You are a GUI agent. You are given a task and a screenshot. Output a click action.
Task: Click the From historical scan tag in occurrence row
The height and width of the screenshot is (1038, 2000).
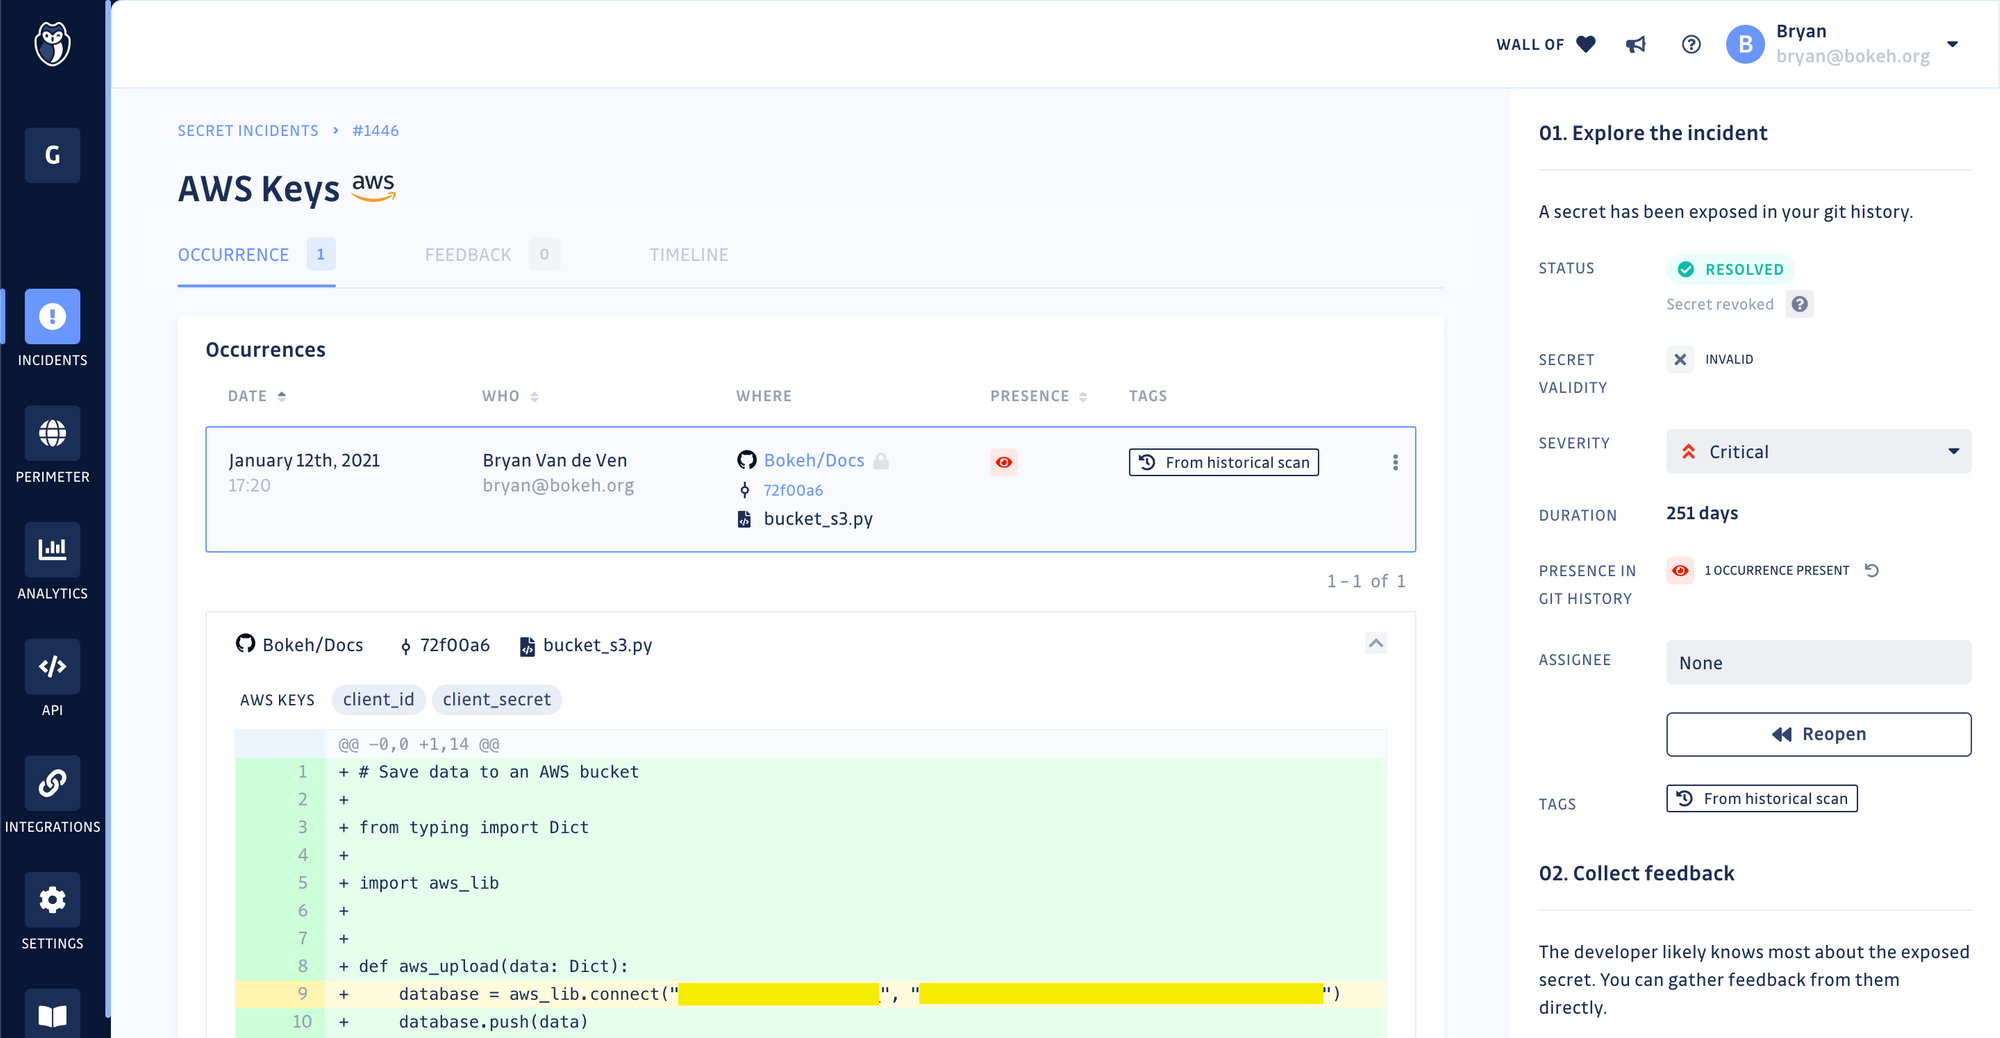coord(1224,462)
